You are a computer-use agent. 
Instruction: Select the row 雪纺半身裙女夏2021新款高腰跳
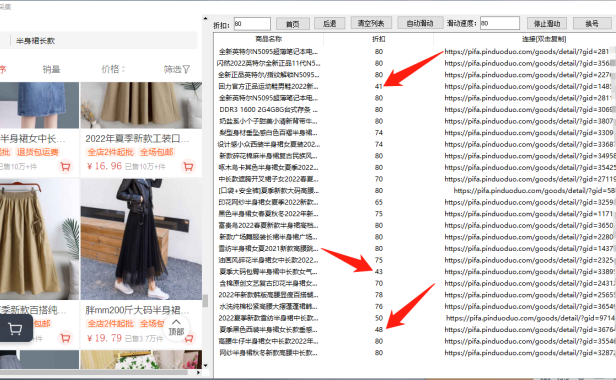pos(268,248)
